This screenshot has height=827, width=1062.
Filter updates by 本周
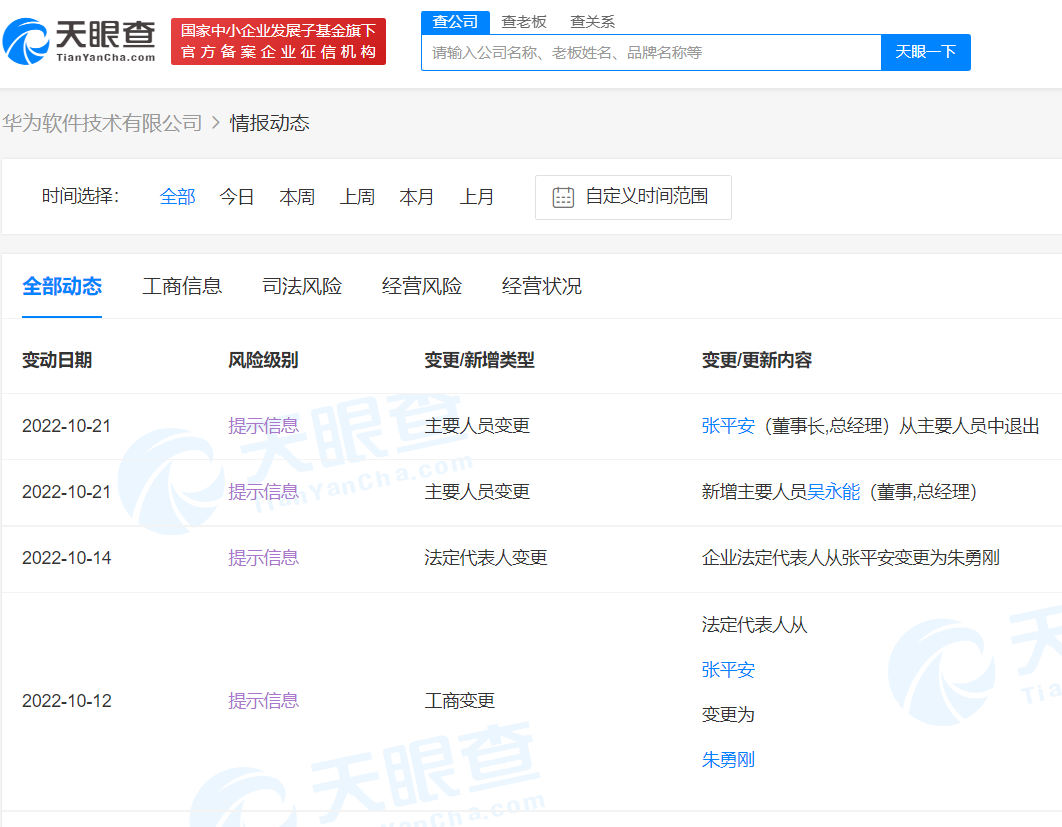(296, 197)
